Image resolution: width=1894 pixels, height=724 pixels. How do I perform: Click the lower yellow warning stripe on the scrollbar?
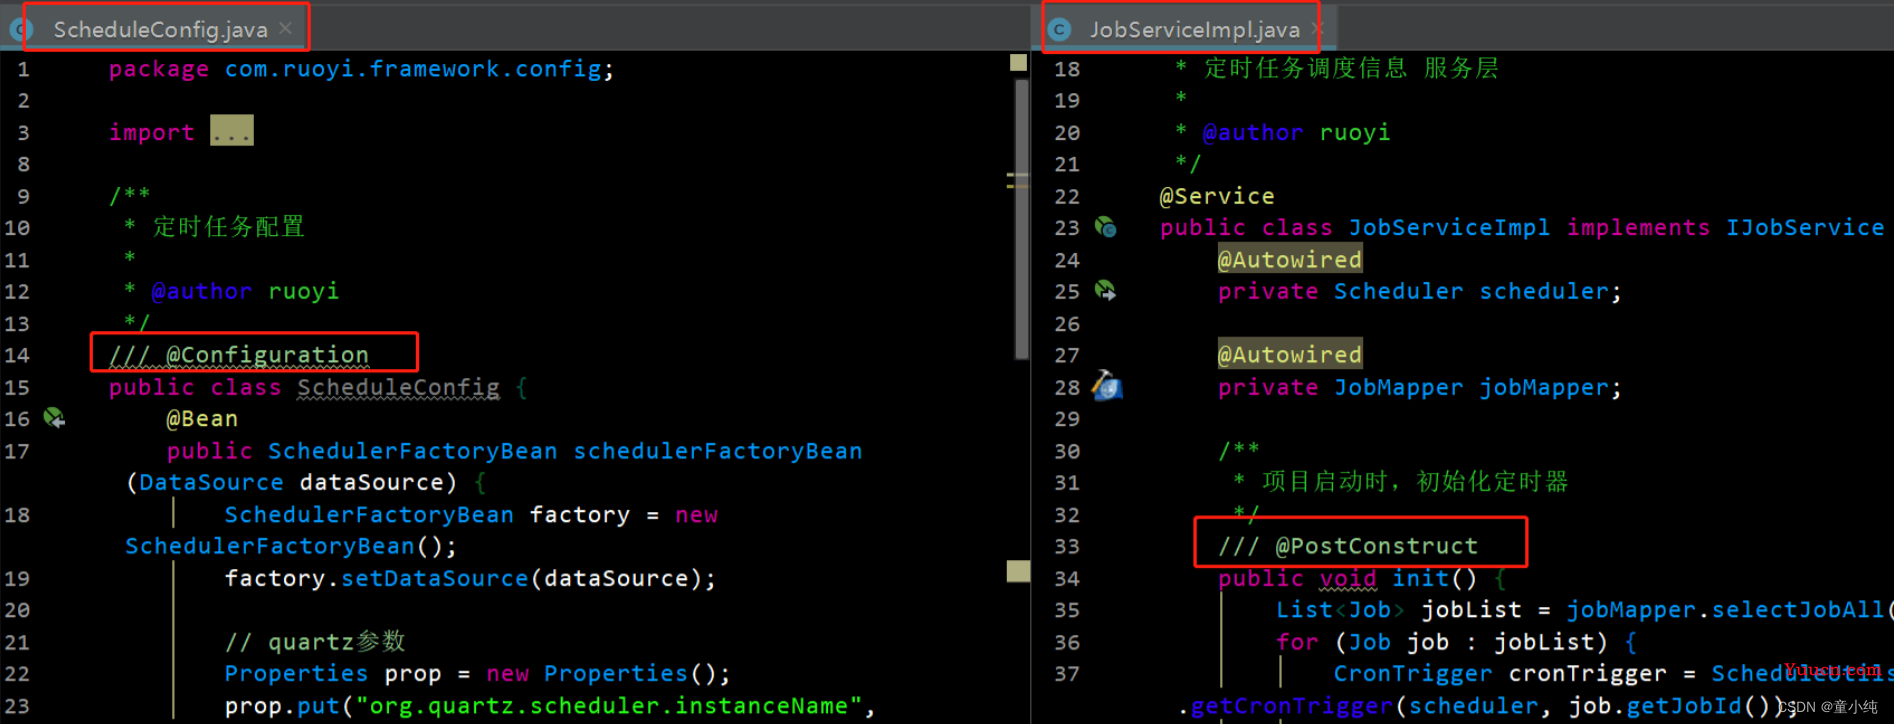tap(1018, 571)
